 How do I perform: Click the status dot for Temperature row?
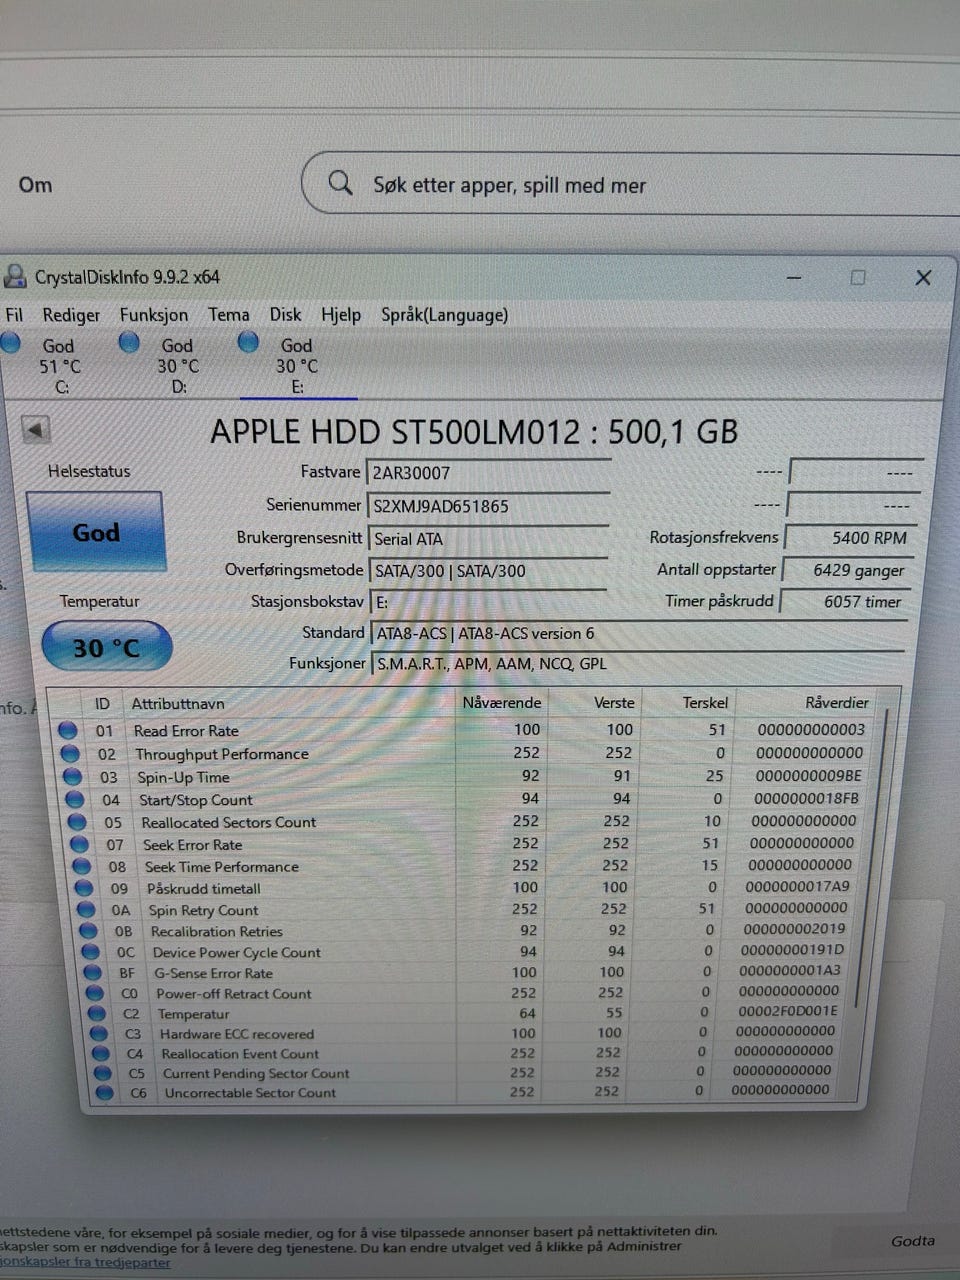pos(97,1014)
